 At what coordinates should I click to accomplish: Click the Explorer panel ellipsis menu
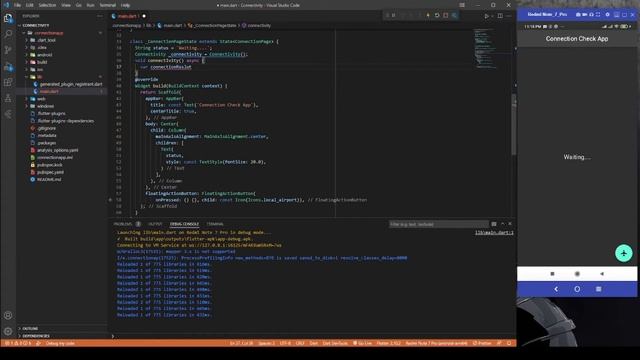tap(100, 16)
